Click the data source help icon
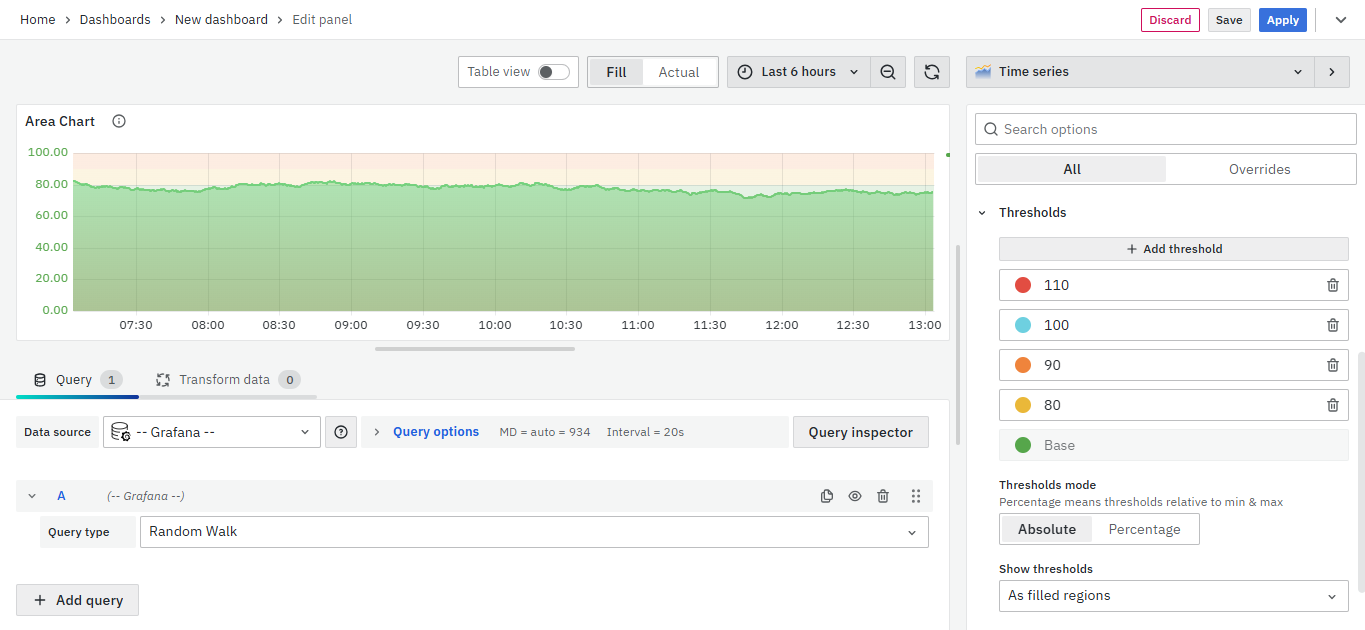 coord(341,432)
